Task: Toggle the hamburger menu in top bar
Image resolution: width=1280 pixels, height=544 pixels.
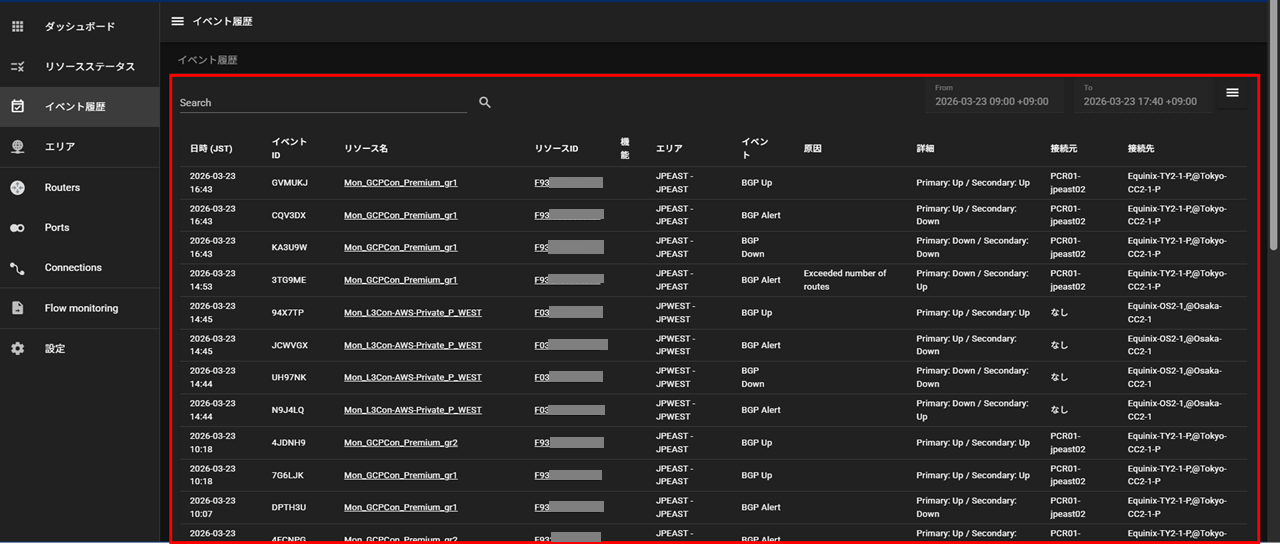Action: click(177, 21)
